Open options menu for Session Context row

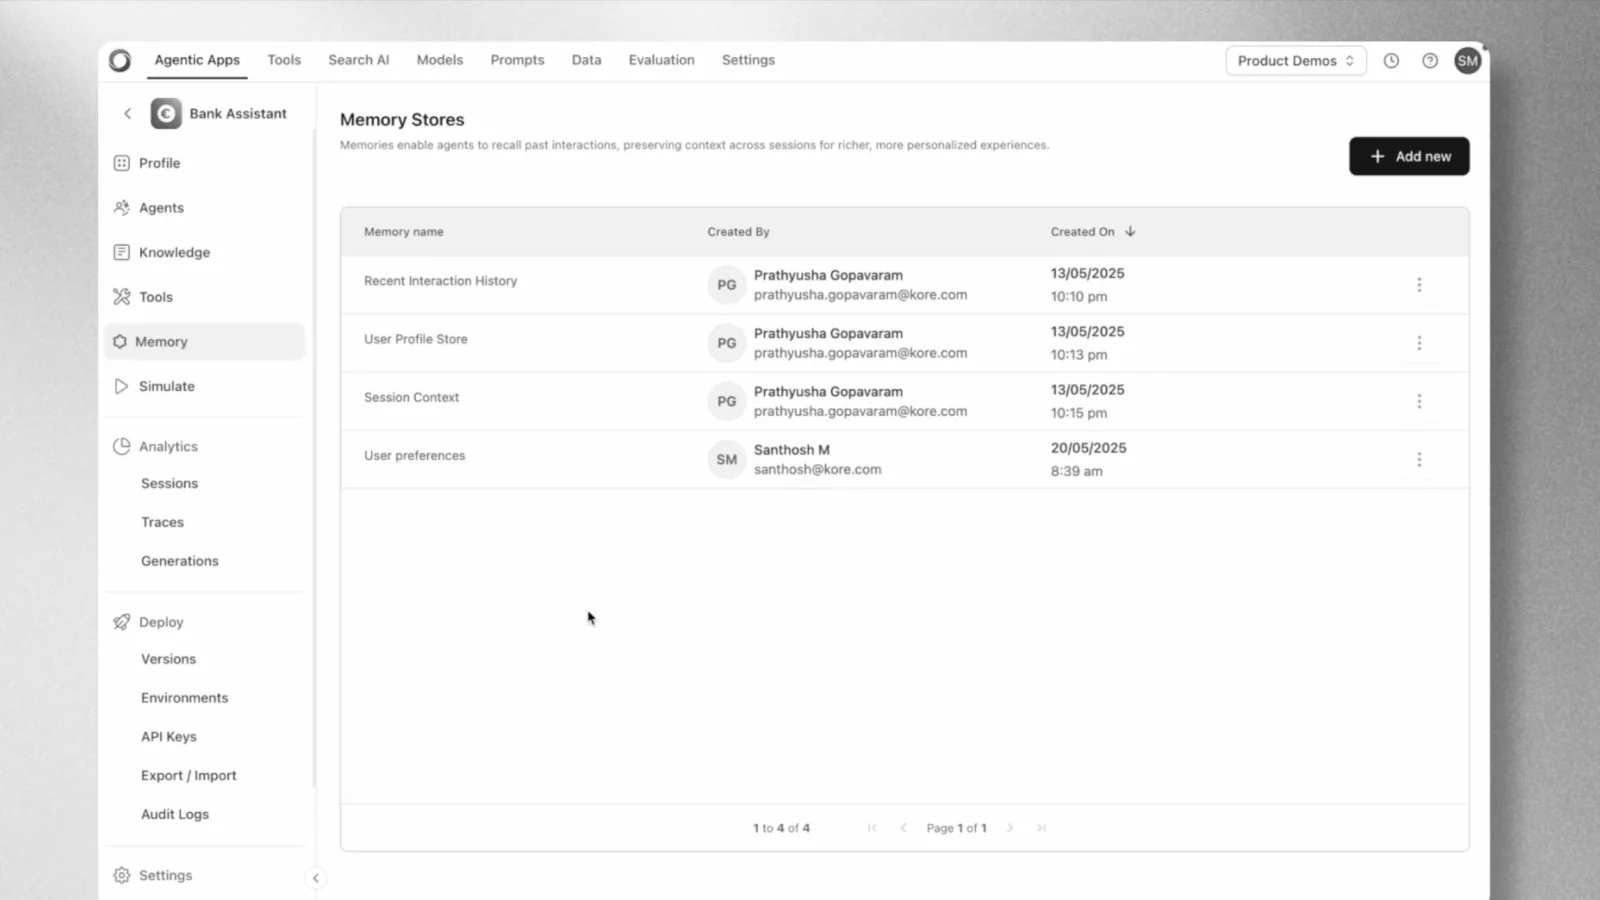pos(1419,401)
